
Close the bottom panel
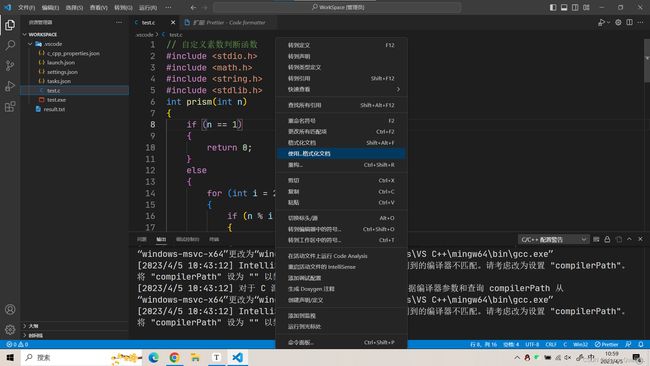640,239
